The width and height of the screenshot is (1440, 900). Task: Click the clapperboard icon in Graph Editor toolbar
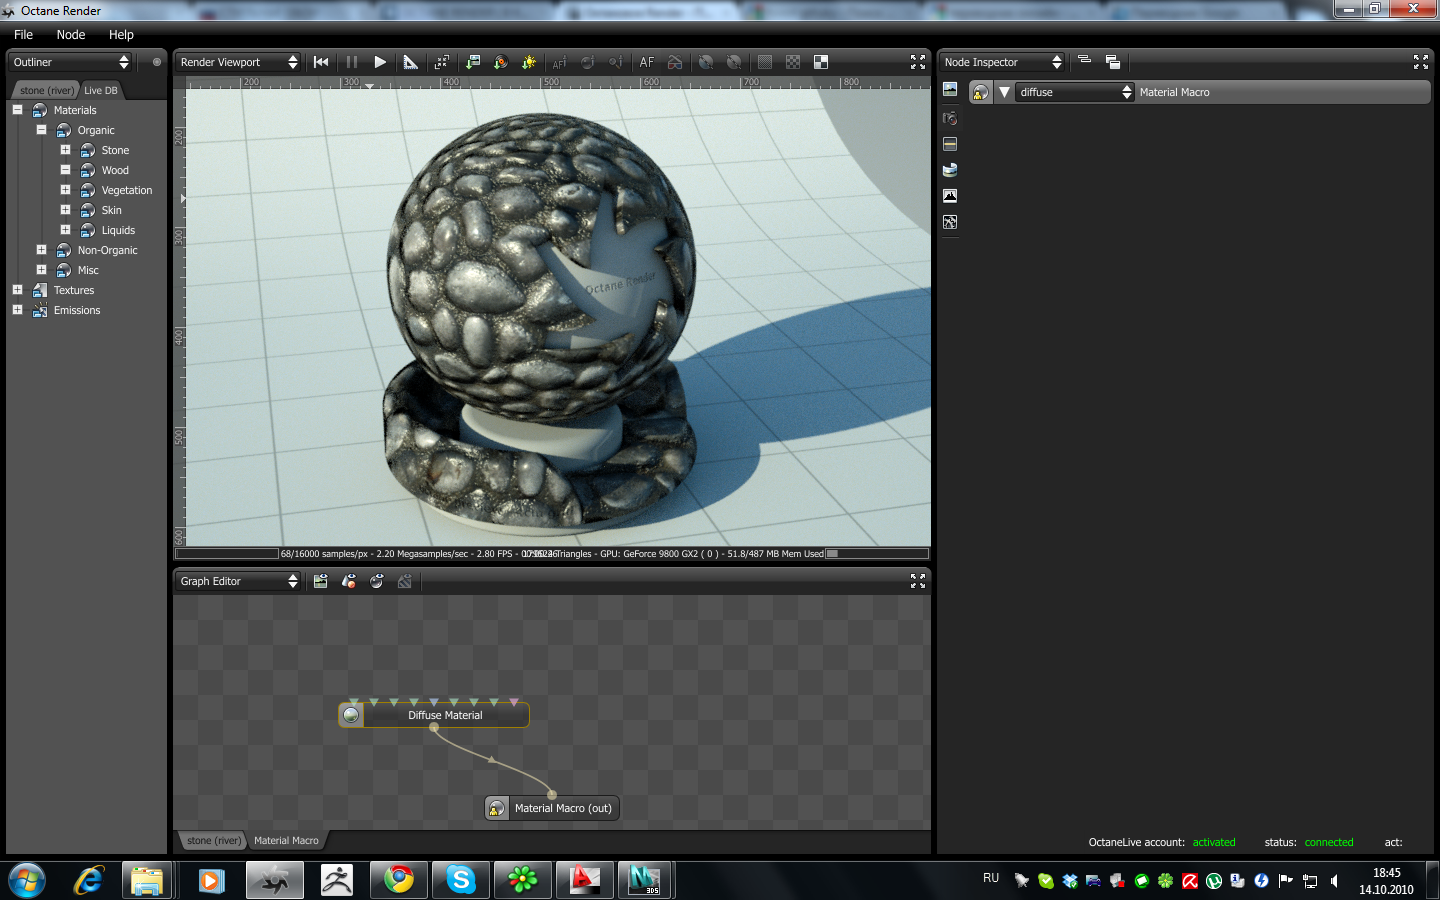[x=321, y=581]
